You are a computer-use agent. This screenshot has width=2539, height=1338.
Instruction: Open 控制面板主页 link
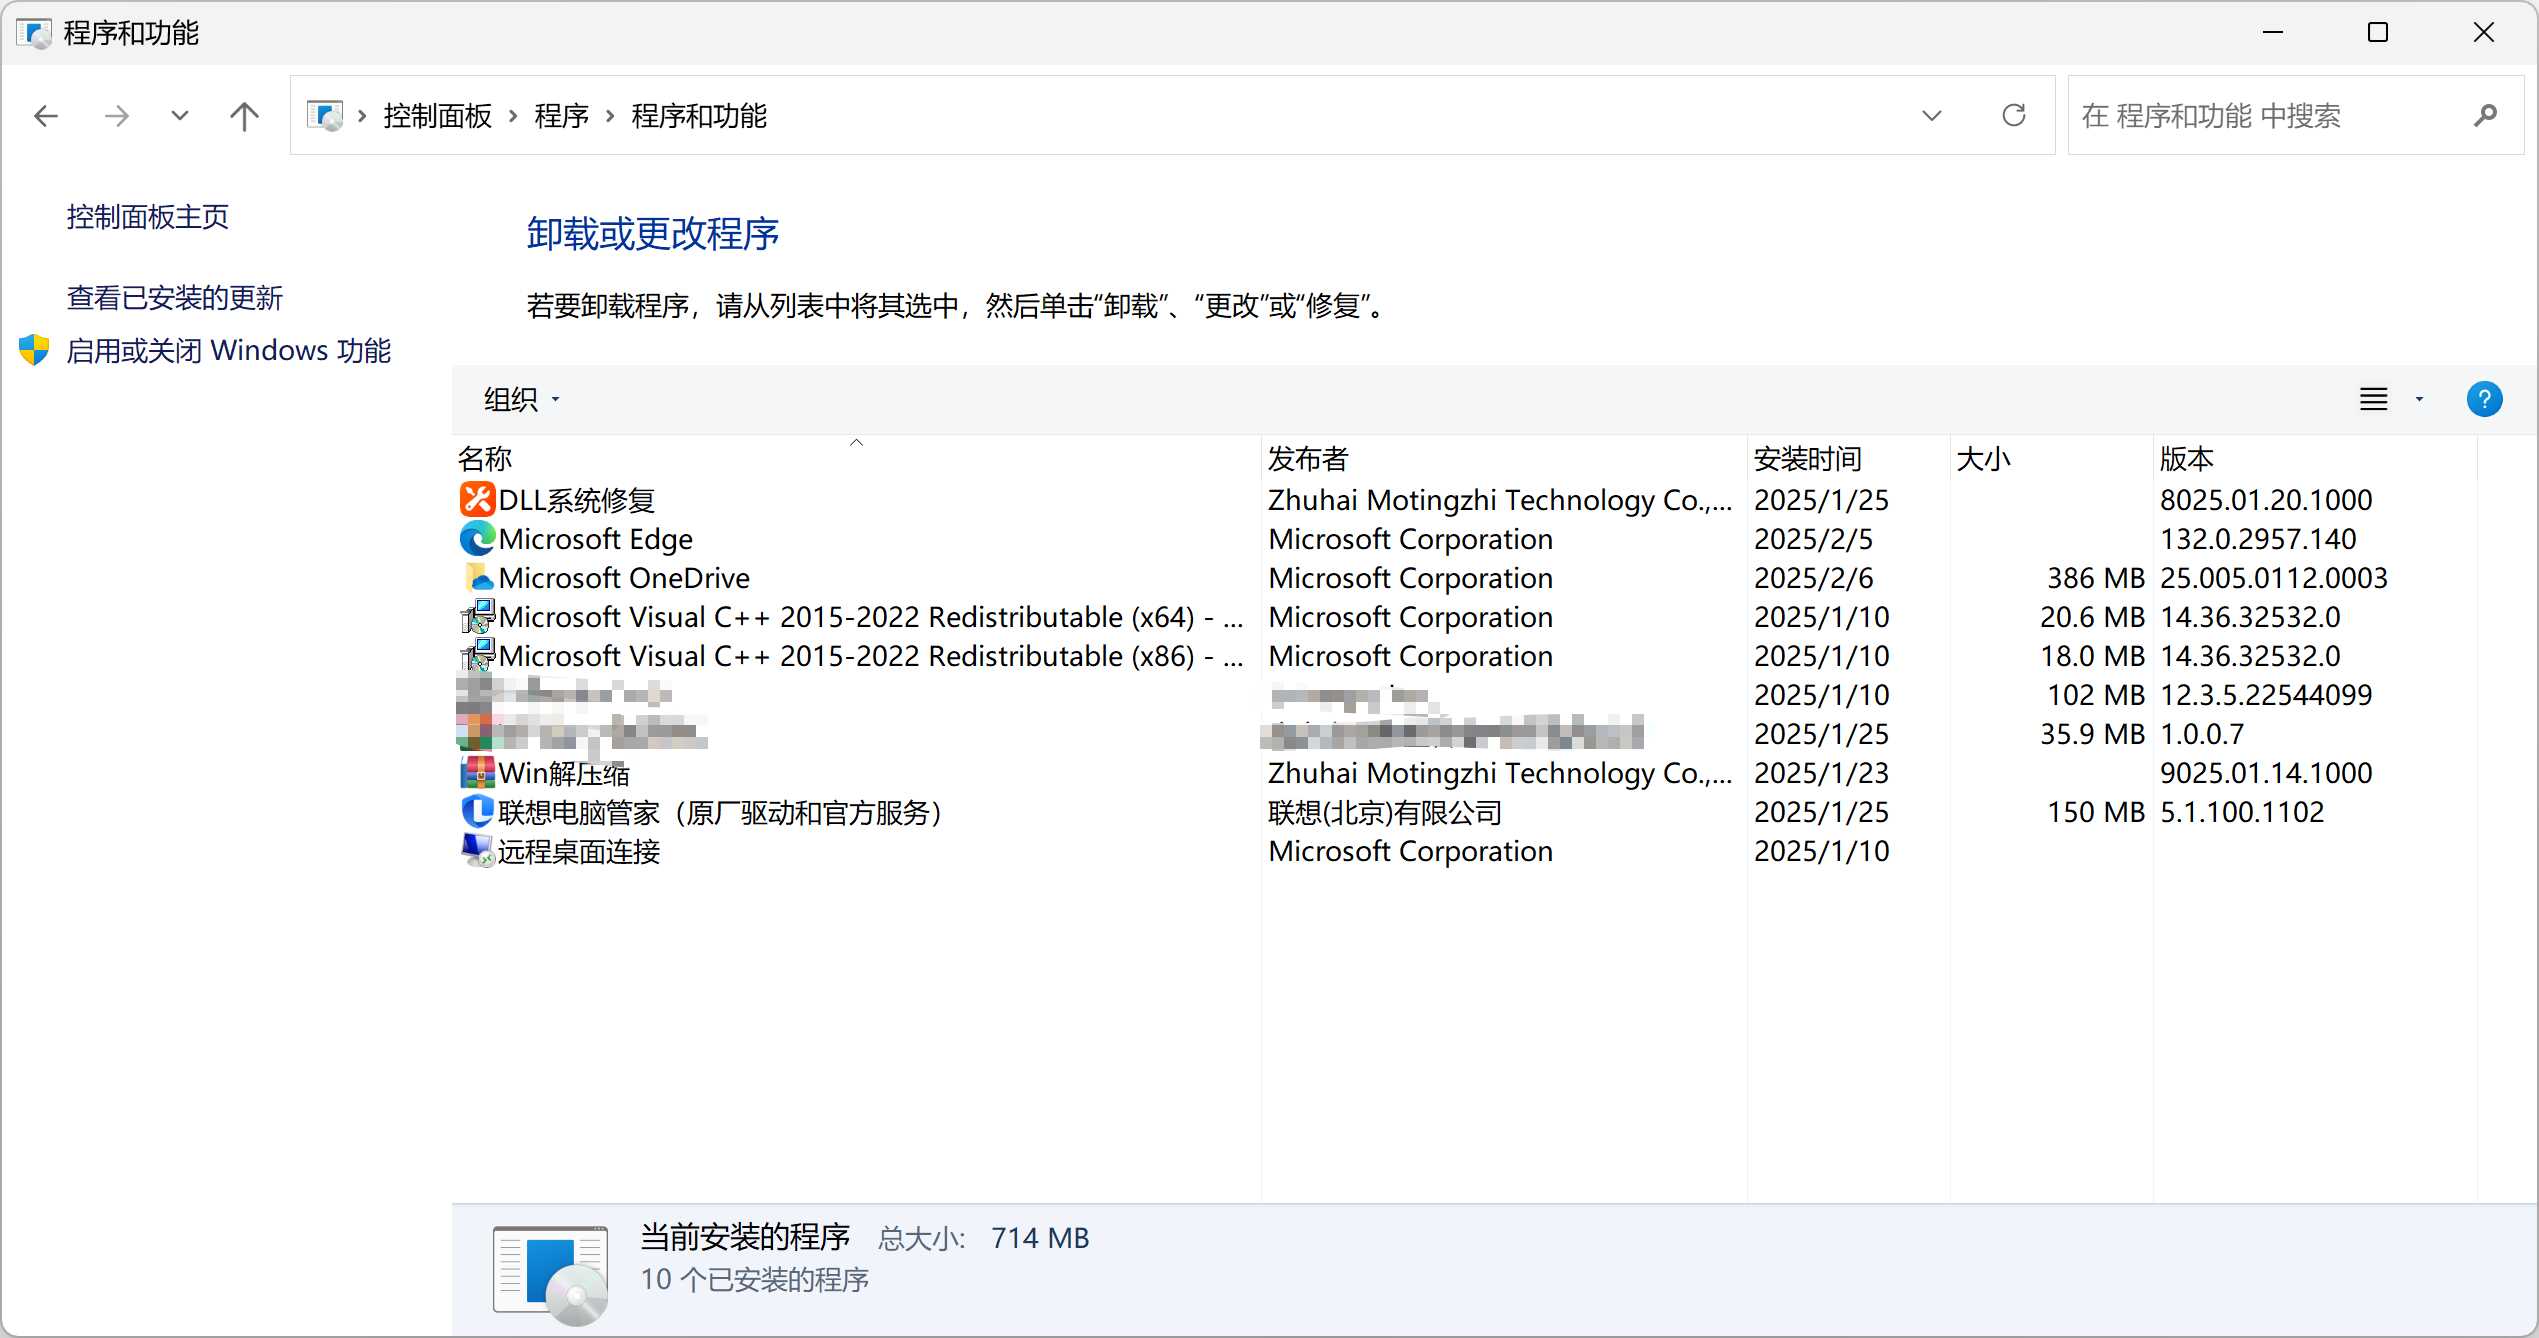point(147,217)
